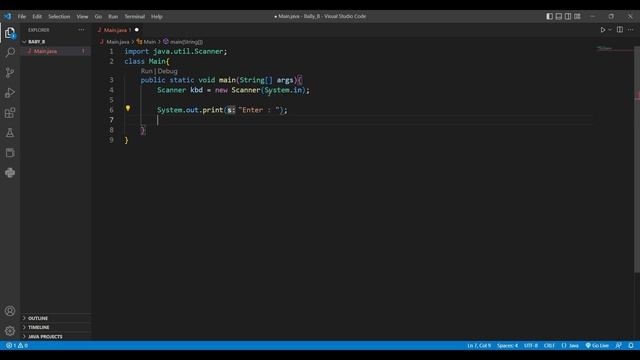The image size is (640, 360).
Task: Click Main.java in breadcrumb
Action: [x=118, y=42]
